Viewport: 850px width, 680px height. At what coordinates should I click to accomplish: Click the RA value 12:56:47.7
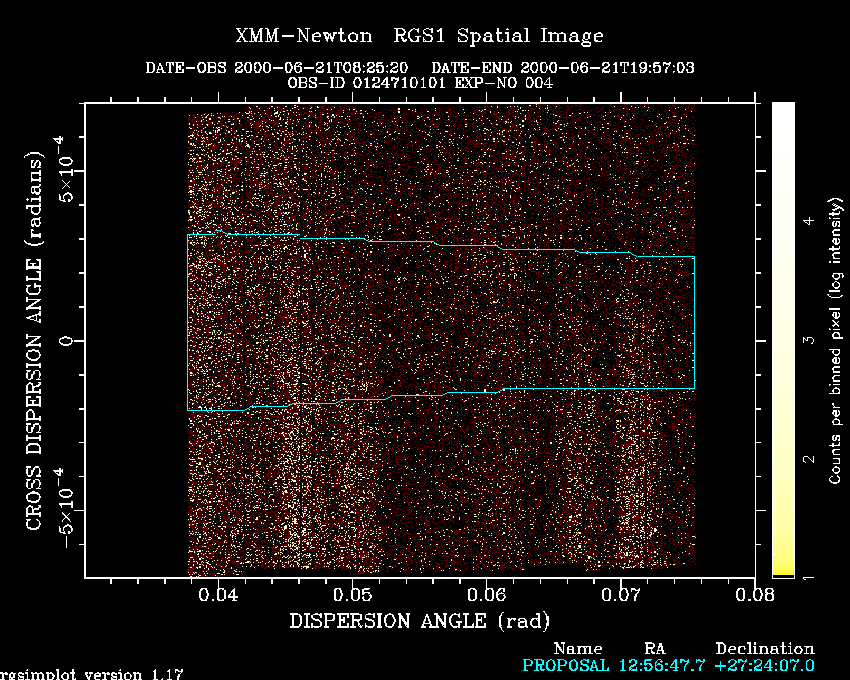[662, 665]
